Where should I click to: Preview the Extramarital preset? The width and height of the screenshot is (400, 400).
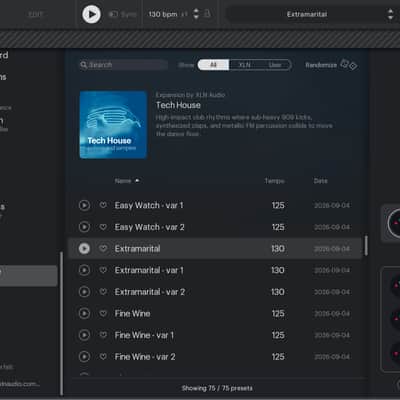(x=84, y=249)
